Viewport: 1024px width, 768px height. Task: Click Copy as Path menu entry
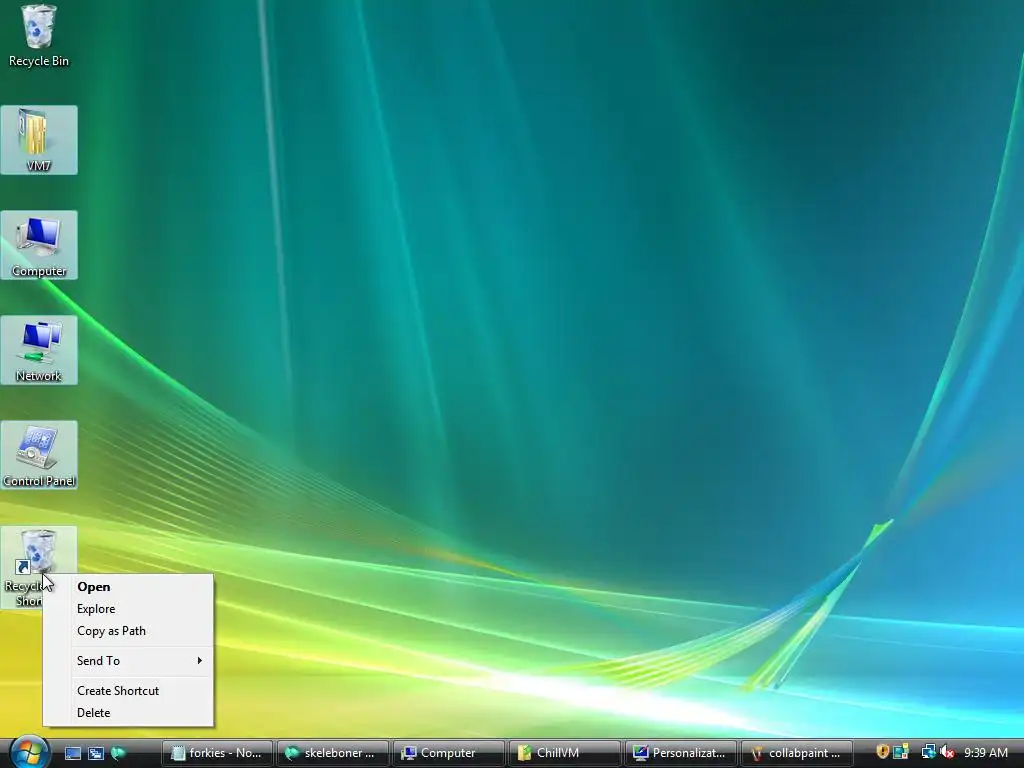[x=128, y=631]
